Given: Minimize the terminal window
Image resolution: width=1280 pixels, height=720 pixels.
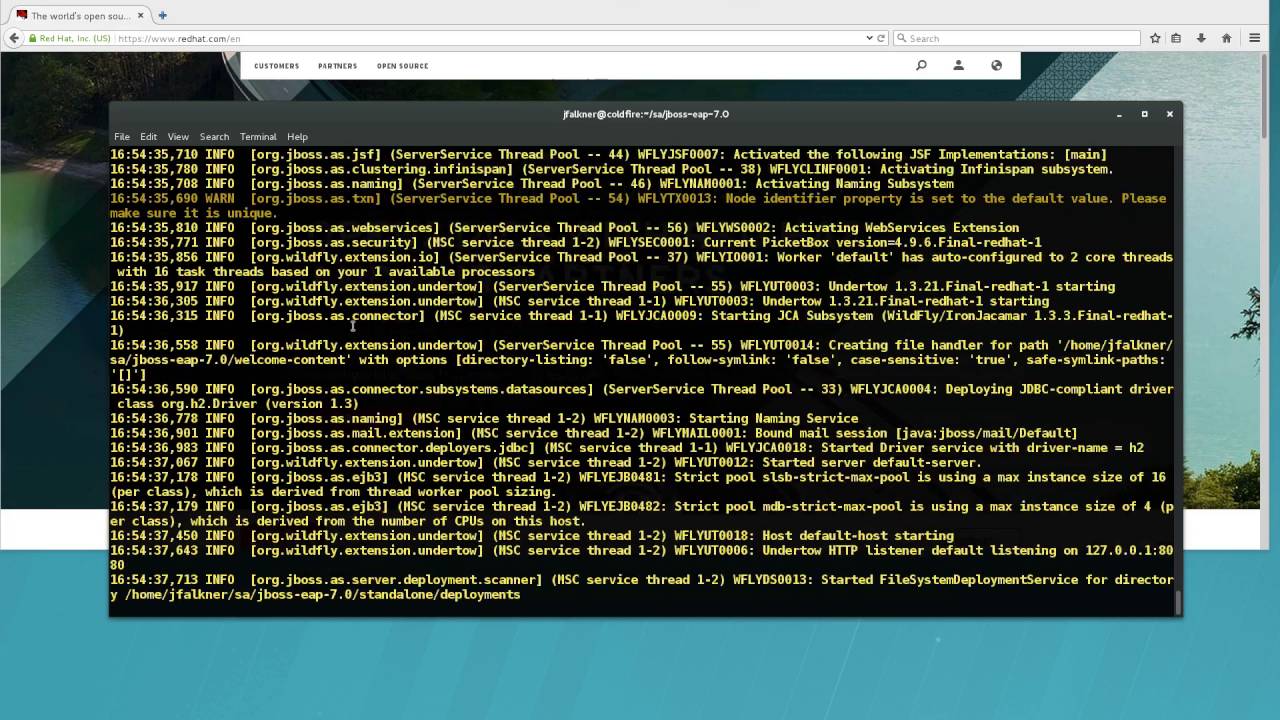Looking at the screenshot, I should point(1119,114).
